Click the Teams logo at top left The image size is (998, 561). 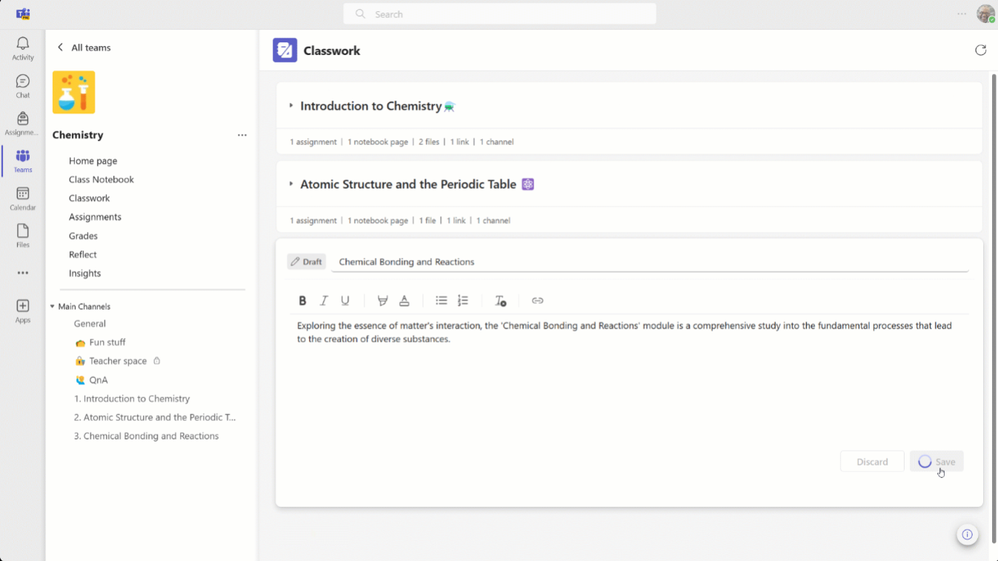(x=23, y=13)
